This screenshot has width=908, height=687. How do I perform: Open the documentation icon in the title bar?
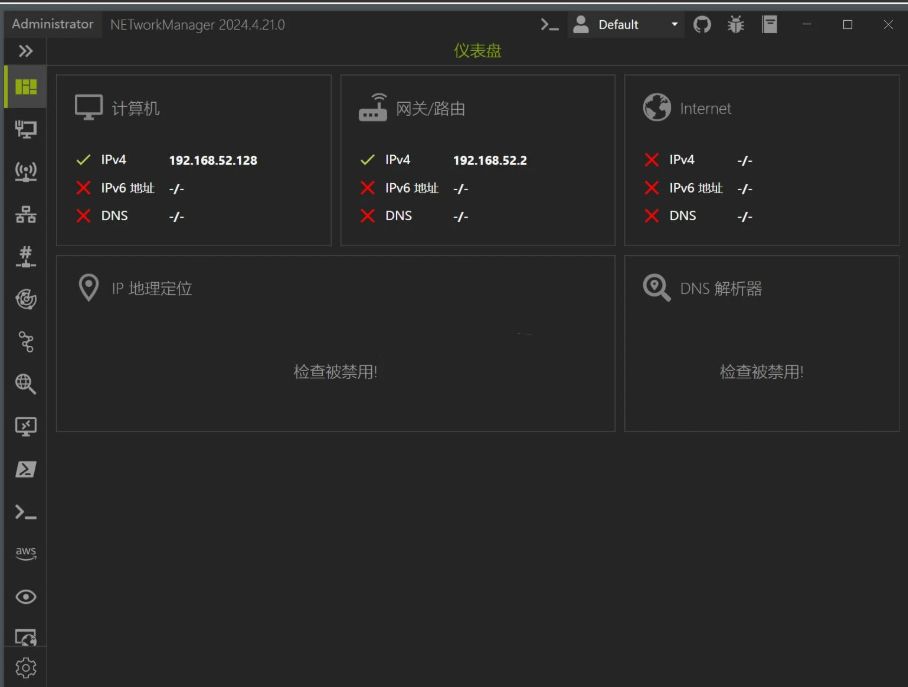click(x=770, y=24)
